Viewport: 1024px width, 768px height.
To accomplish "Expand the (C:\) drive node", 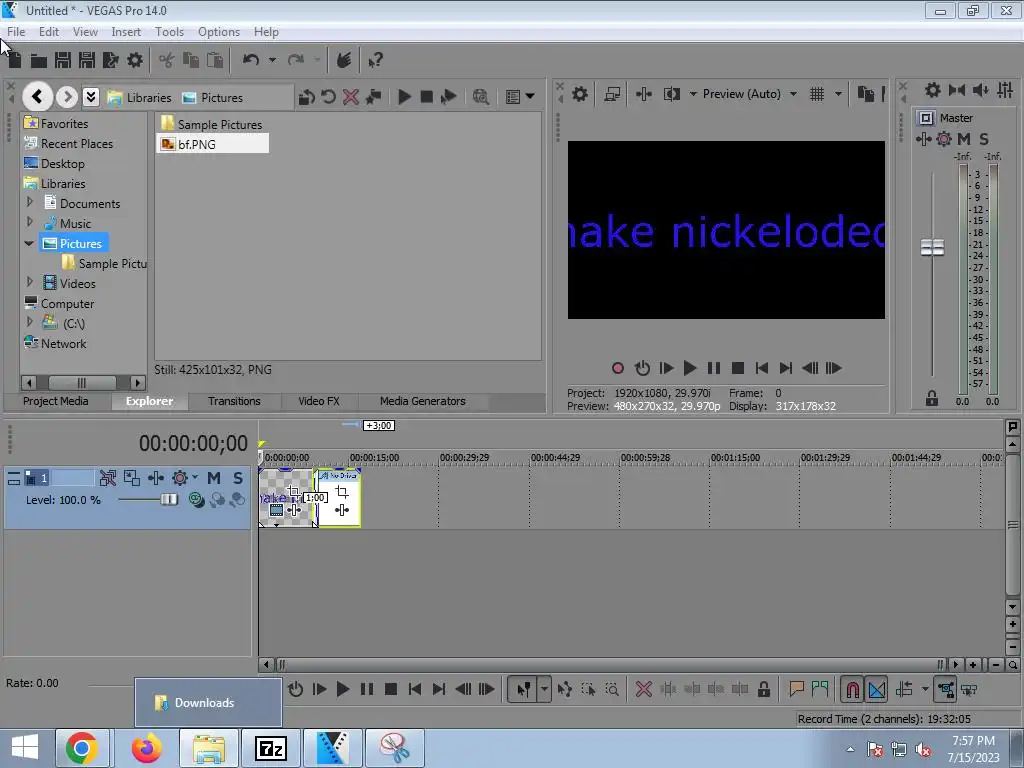I will point(29,323).
